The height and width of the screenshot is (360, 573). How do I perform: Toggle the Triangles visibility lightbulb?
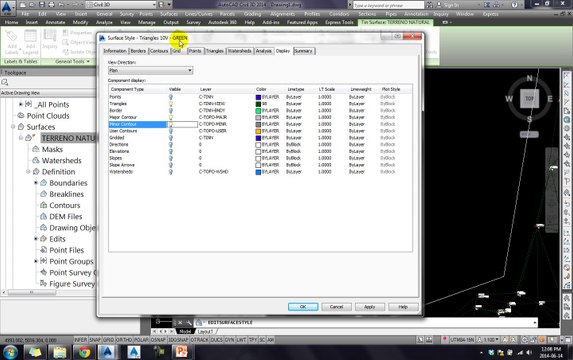click(x=170, y=104)
